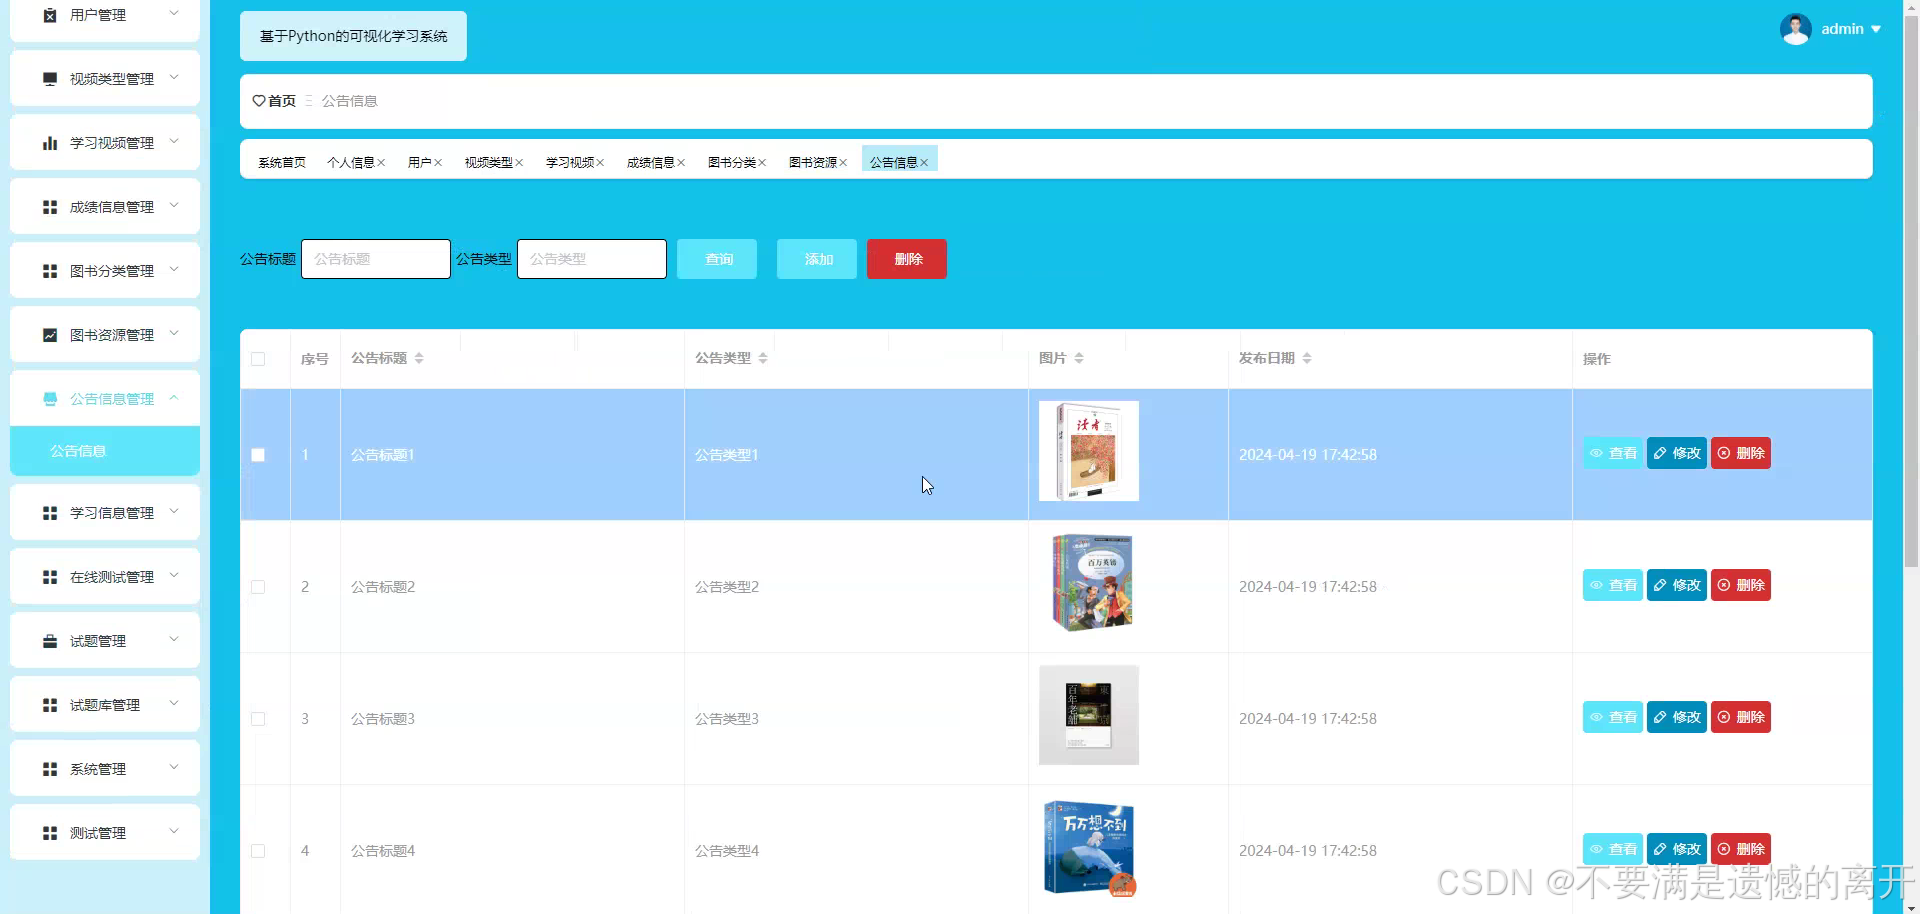The height and width of the screenshot is (914, 1920).
Task: Click the 在线测试管理 grid icon
Action: 50,576
